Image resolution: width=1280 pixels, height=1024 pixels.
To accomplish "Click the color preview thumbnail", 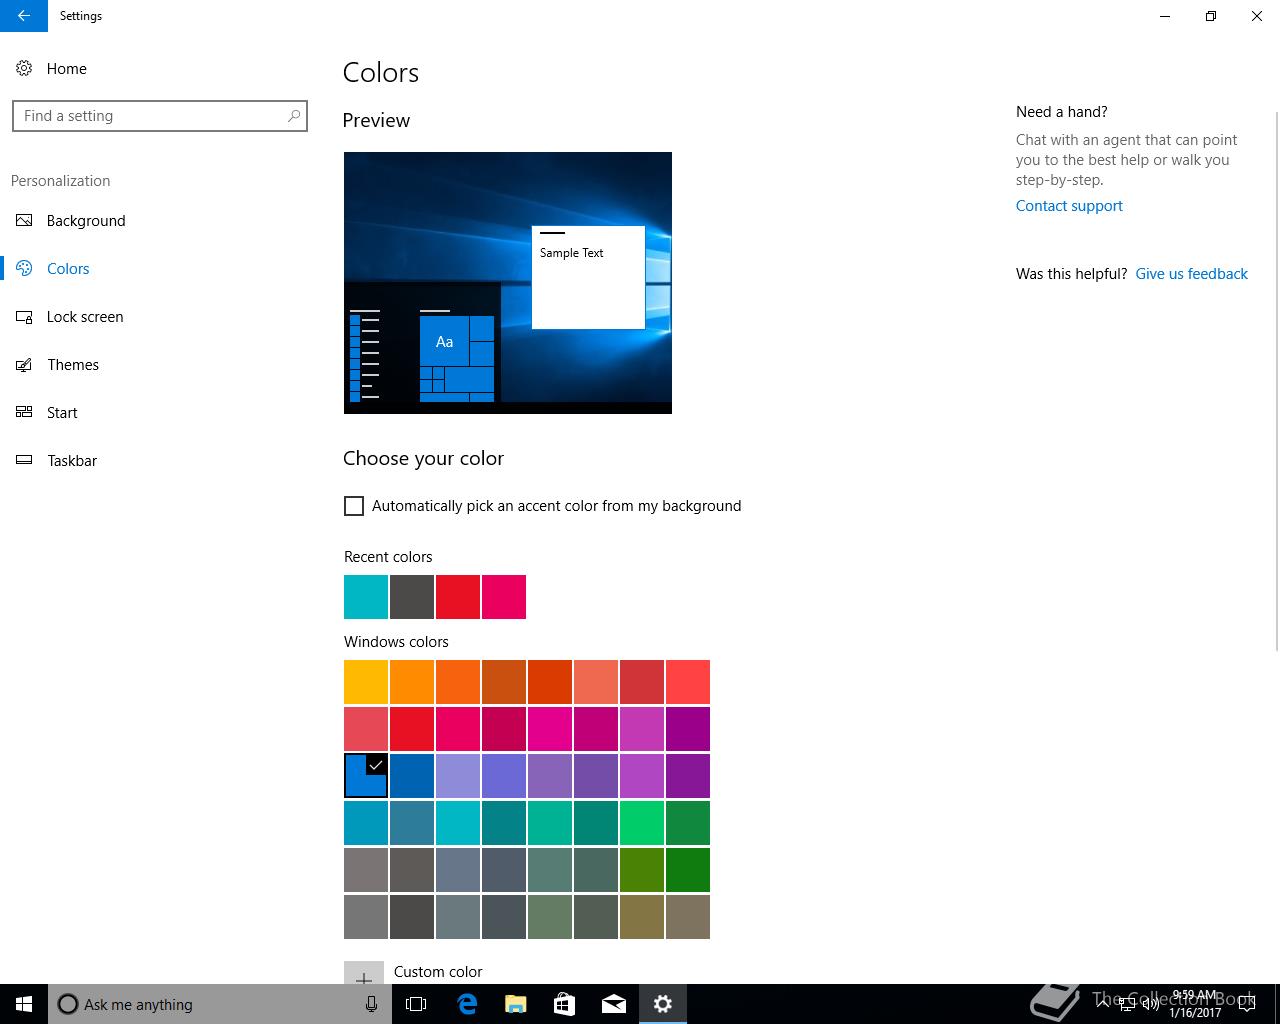I will pyautogui.click(x=508, y=283).
